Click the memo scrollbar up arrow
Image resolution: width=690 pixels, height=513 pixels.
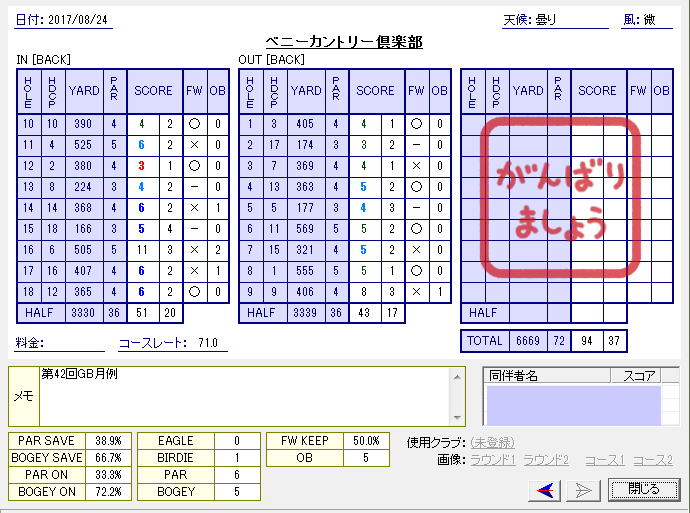tap(457, 377)
